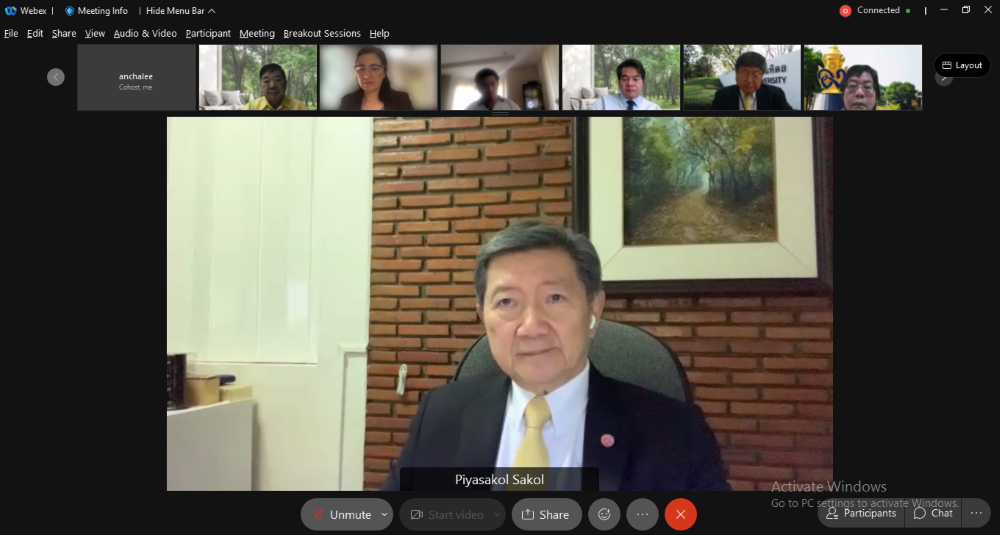Screen dimensions: 1000x535
Task: Open panel options ellipsis beside Chat
Action: click(978, 513)
